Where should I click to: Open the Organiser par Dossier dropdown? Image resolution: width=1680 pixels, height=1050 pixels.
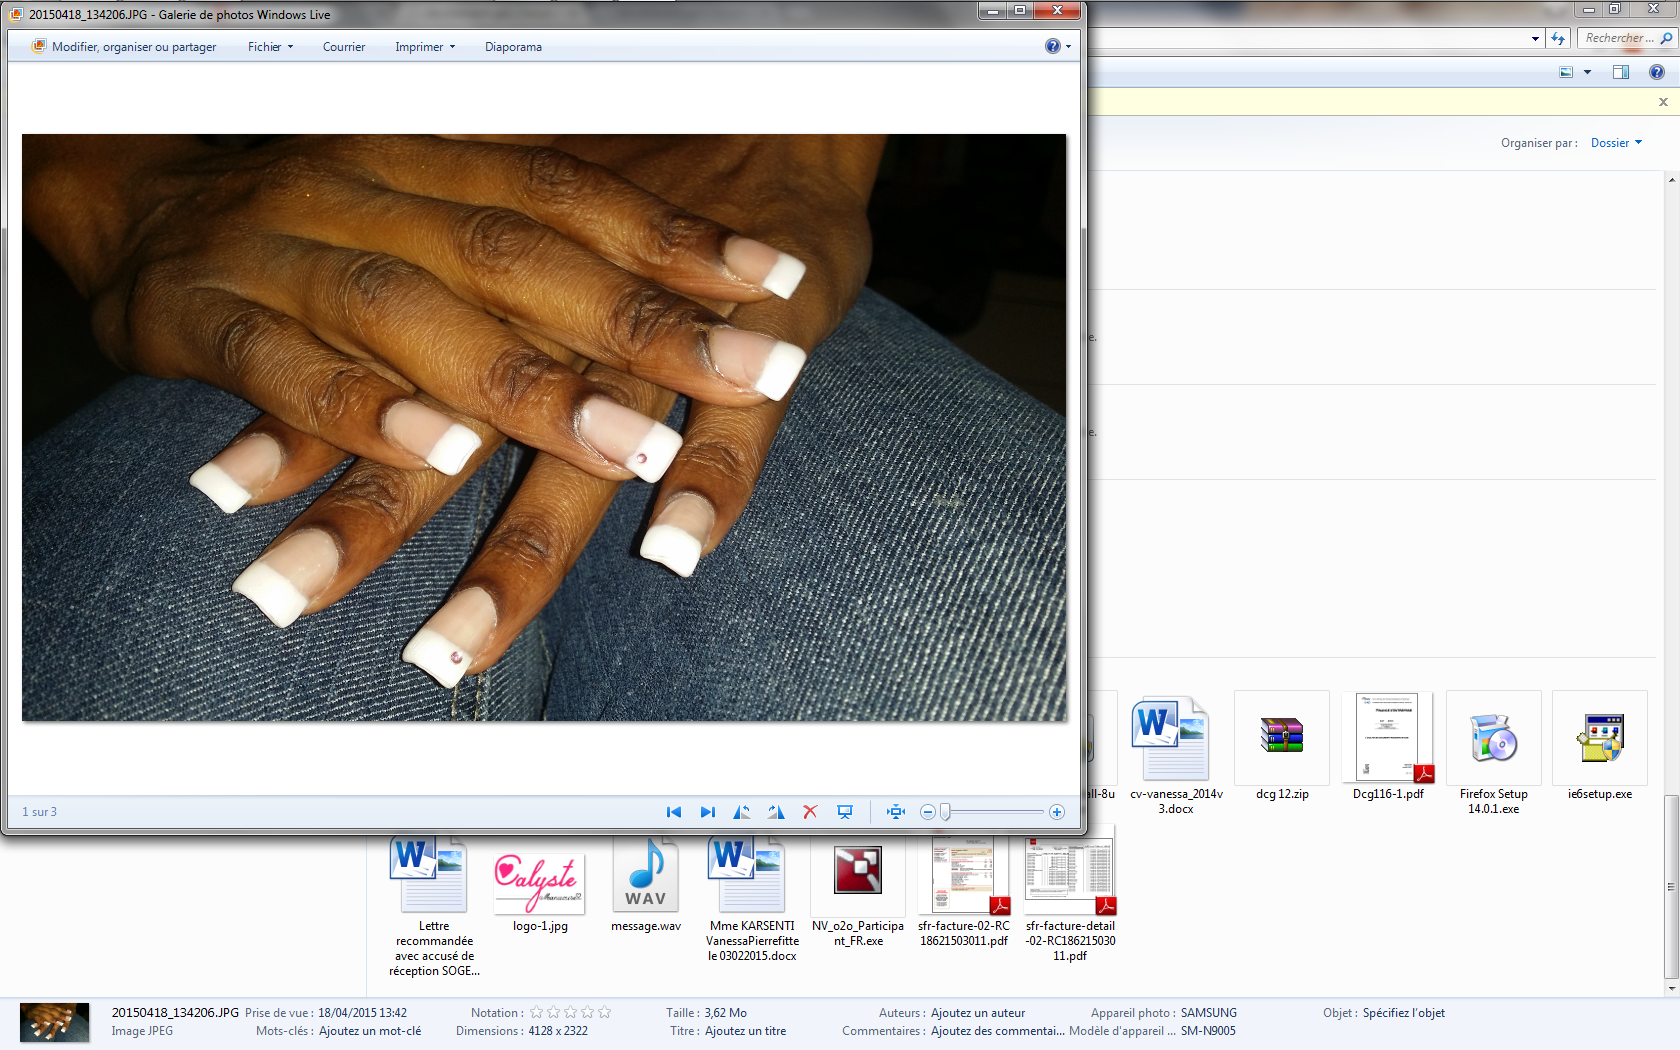click(1616, 143)
